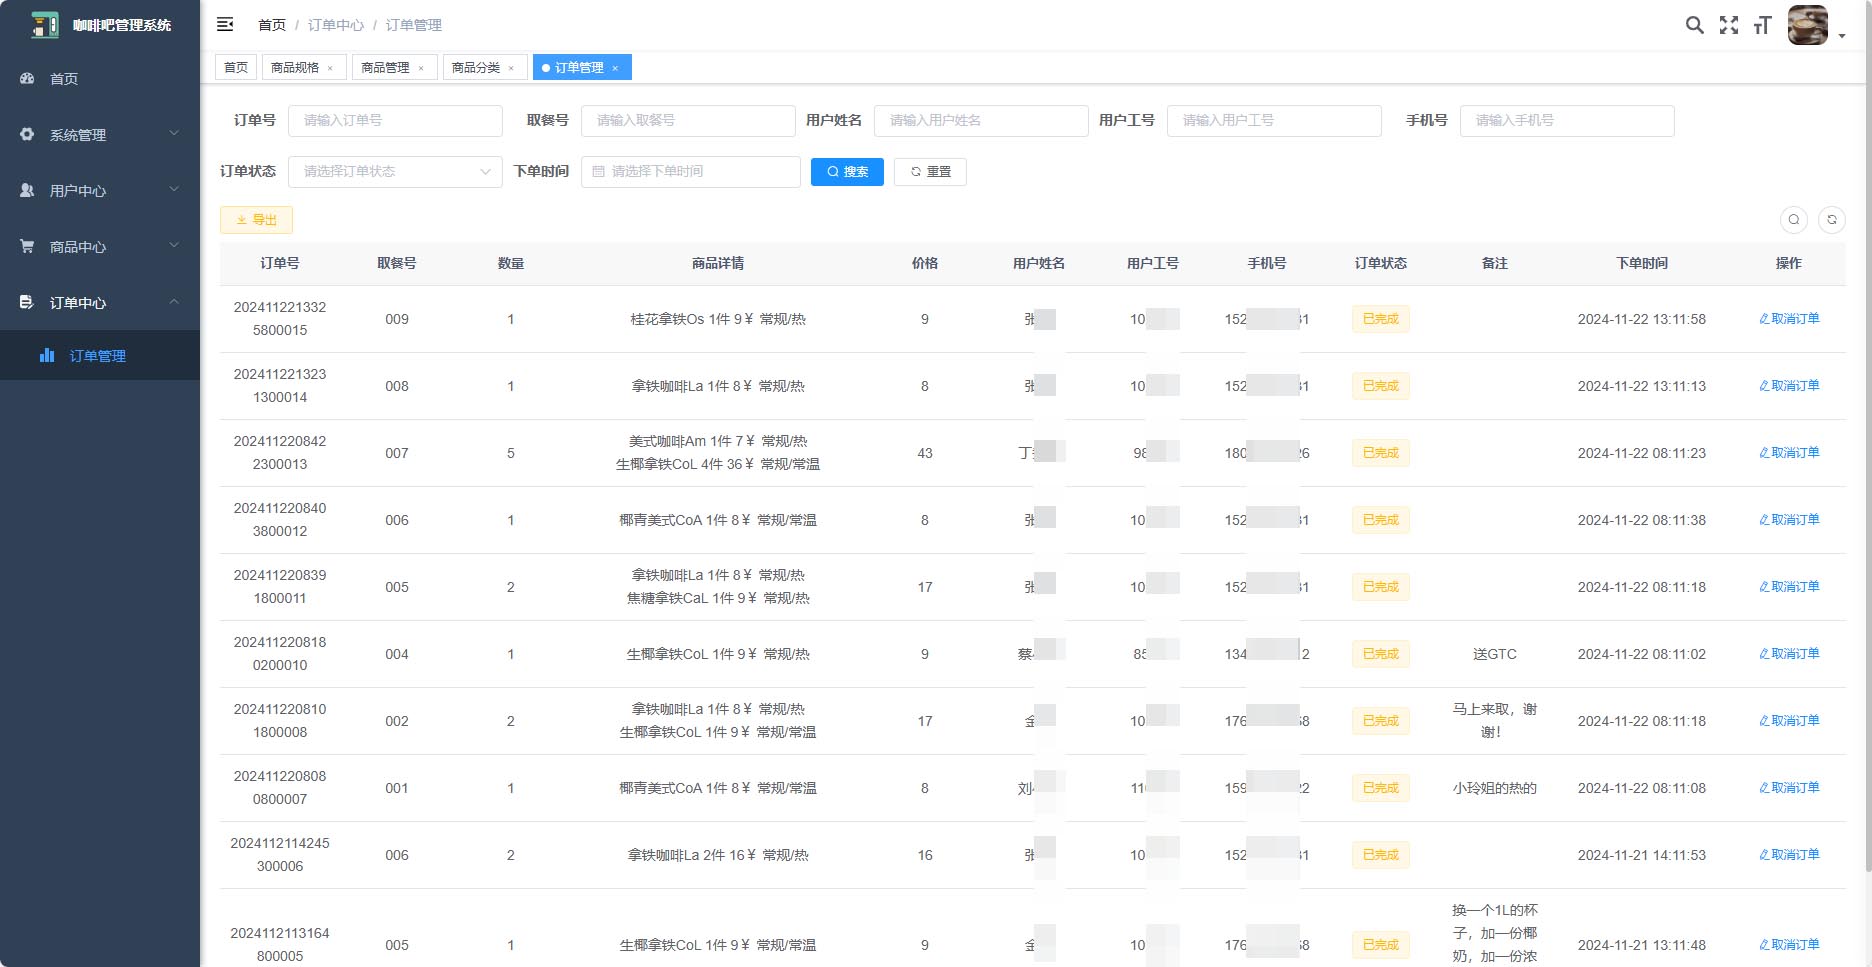The width and height of the screenshot is (1872, 967).
Task: Toggle fullscreen mode icon
Action: click(1728, 25)
